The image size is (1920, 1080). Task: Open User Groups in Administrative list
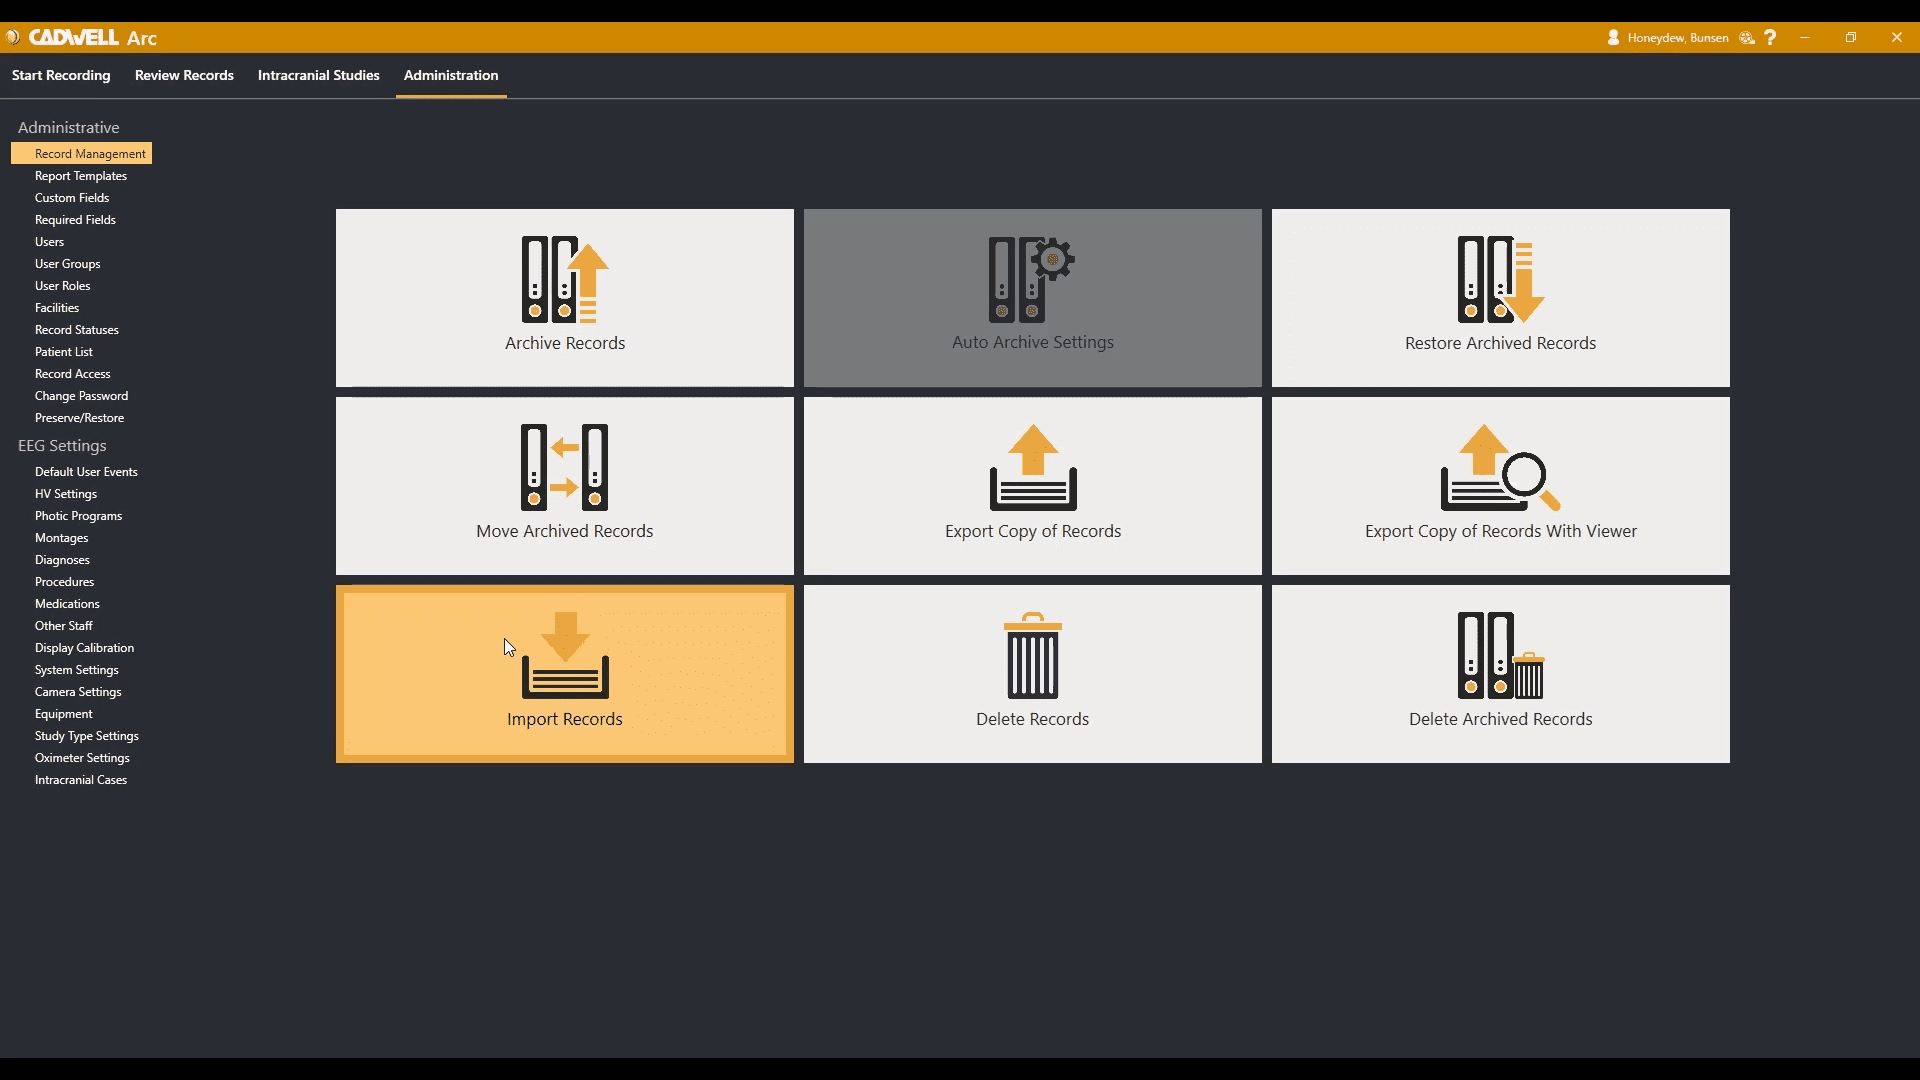tap(68, 264)
